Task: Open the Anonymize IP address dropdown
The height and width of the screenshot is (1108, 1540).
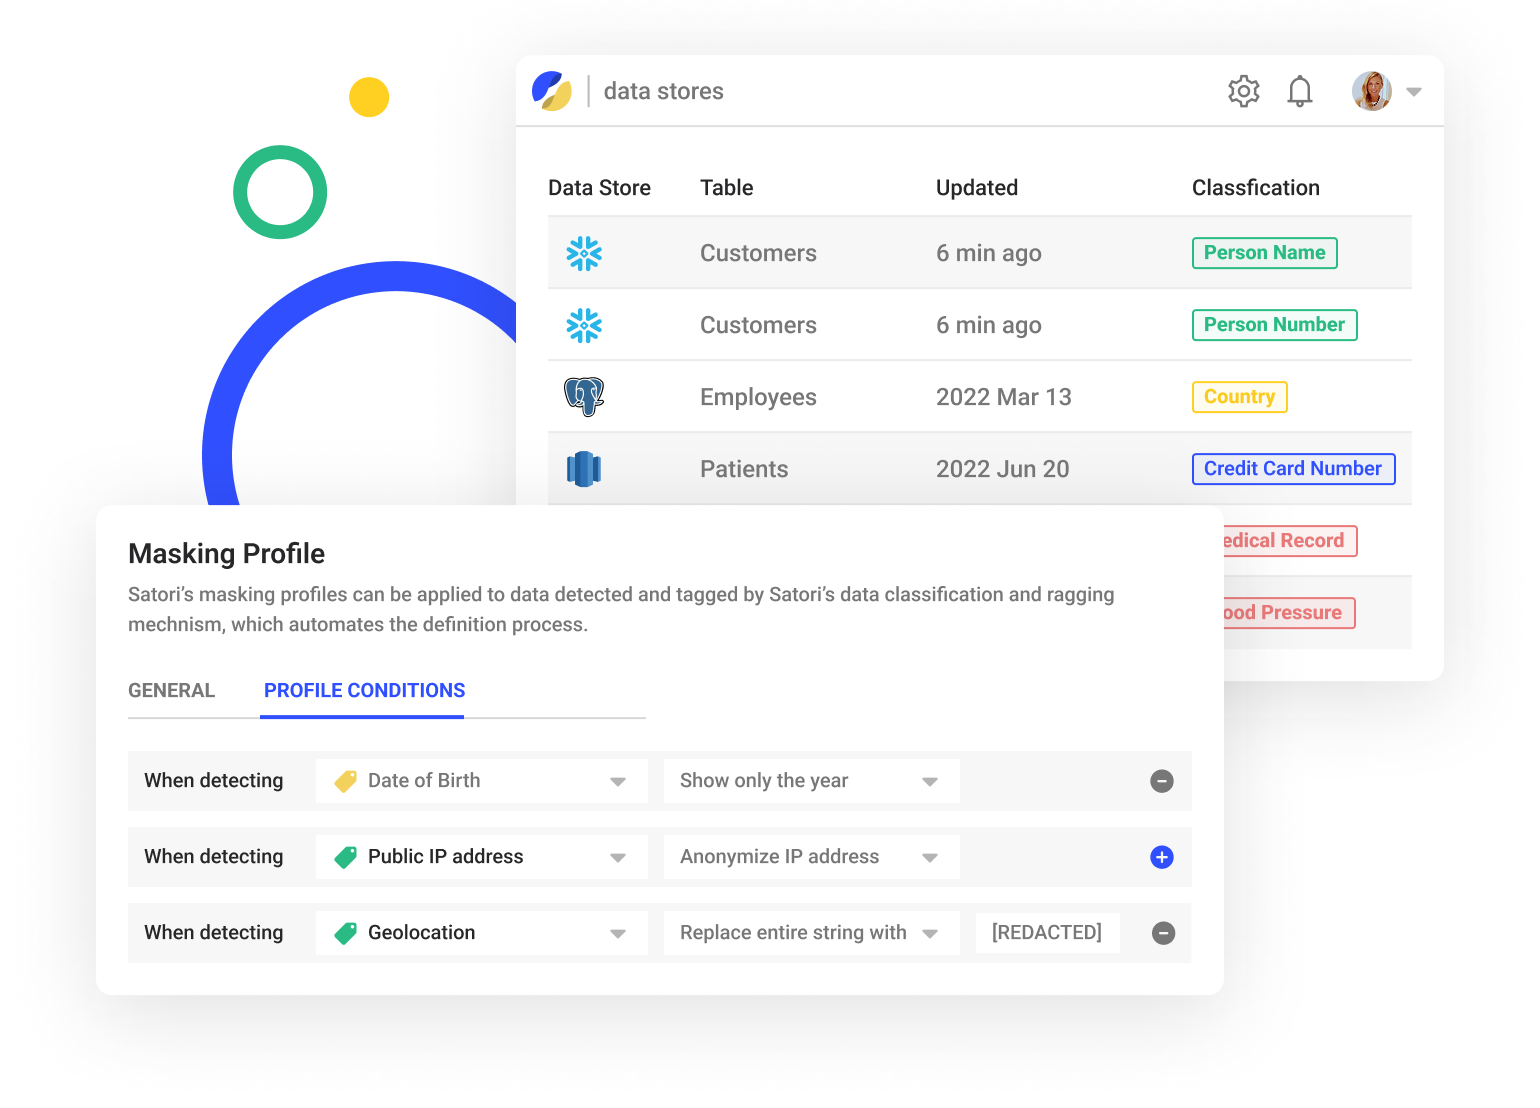Action: [812, 857]
